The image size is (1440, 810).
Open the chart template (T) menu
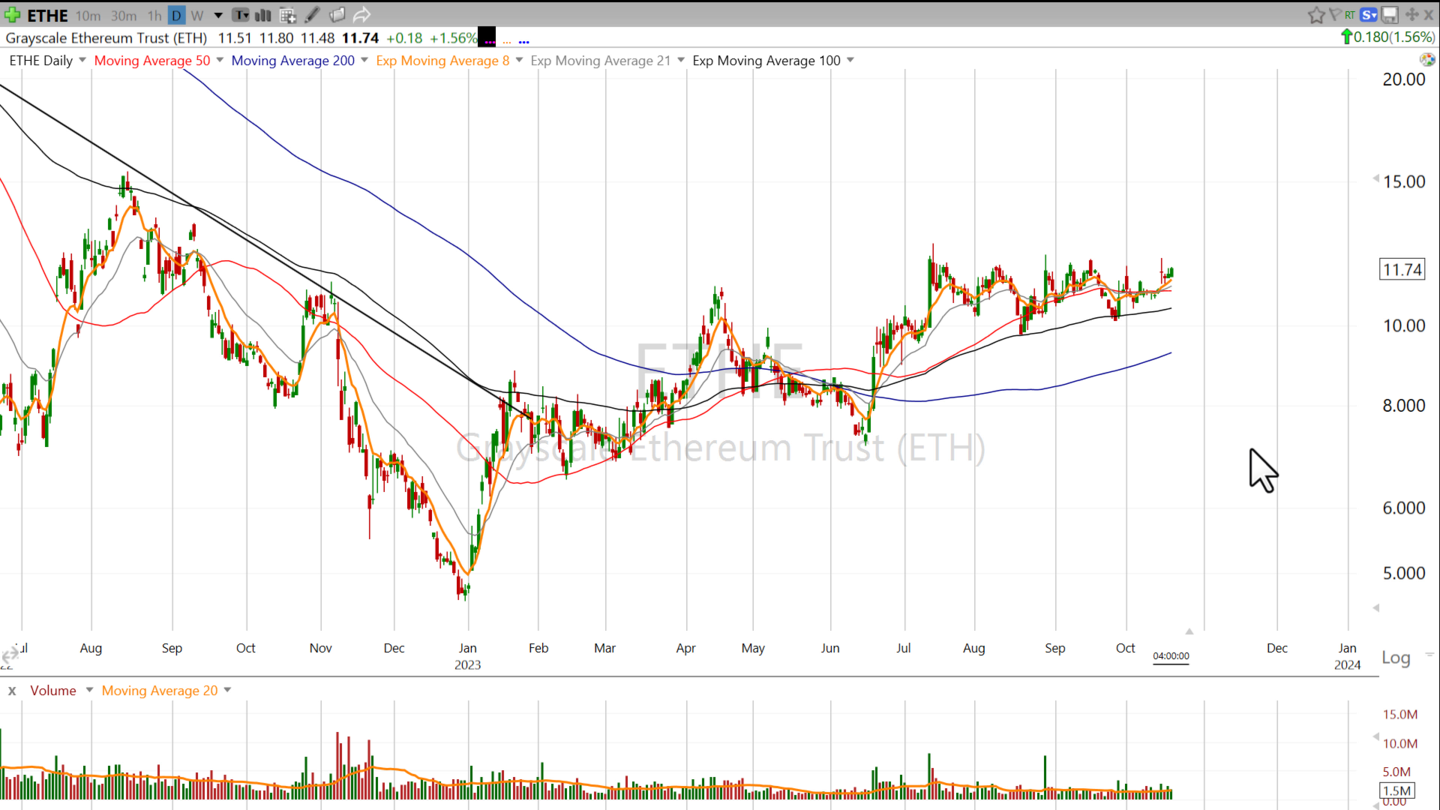pyautogui.click(x=241, y=15)
